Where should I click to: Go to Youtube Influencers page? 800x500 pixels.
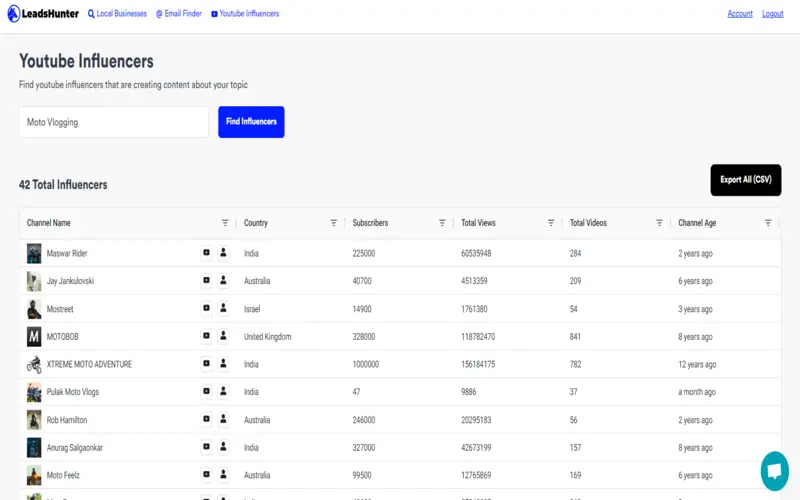(245, 14)
